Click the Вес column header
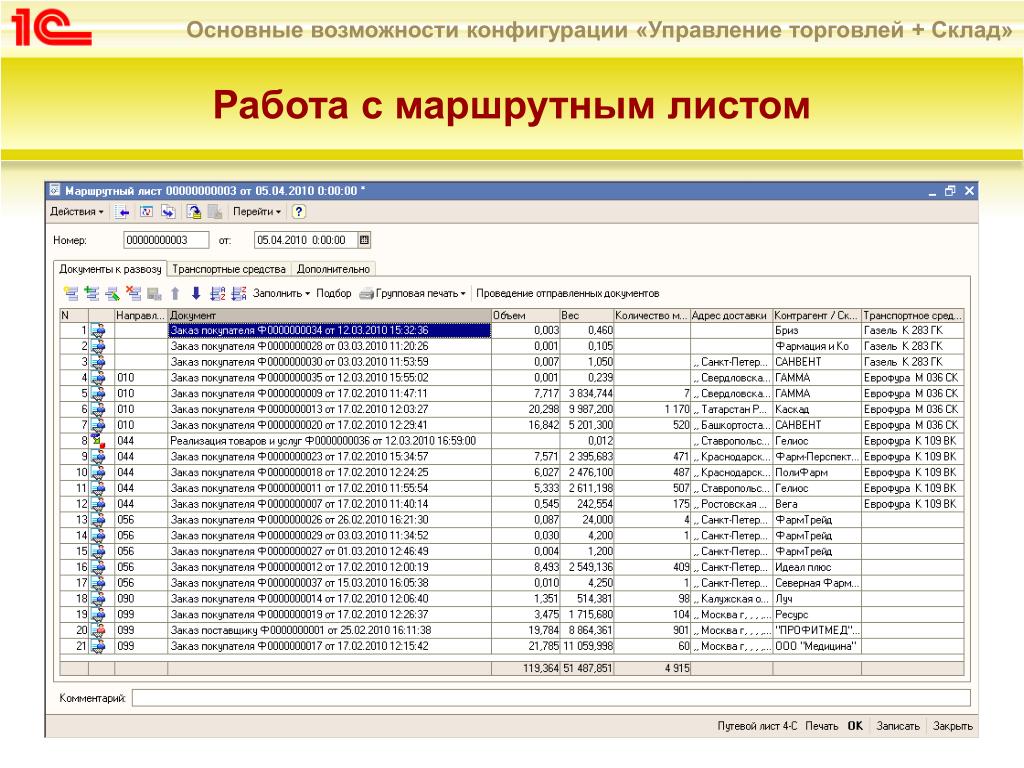This screenshot has width=1024, height=768. click(x=586, y=315)
